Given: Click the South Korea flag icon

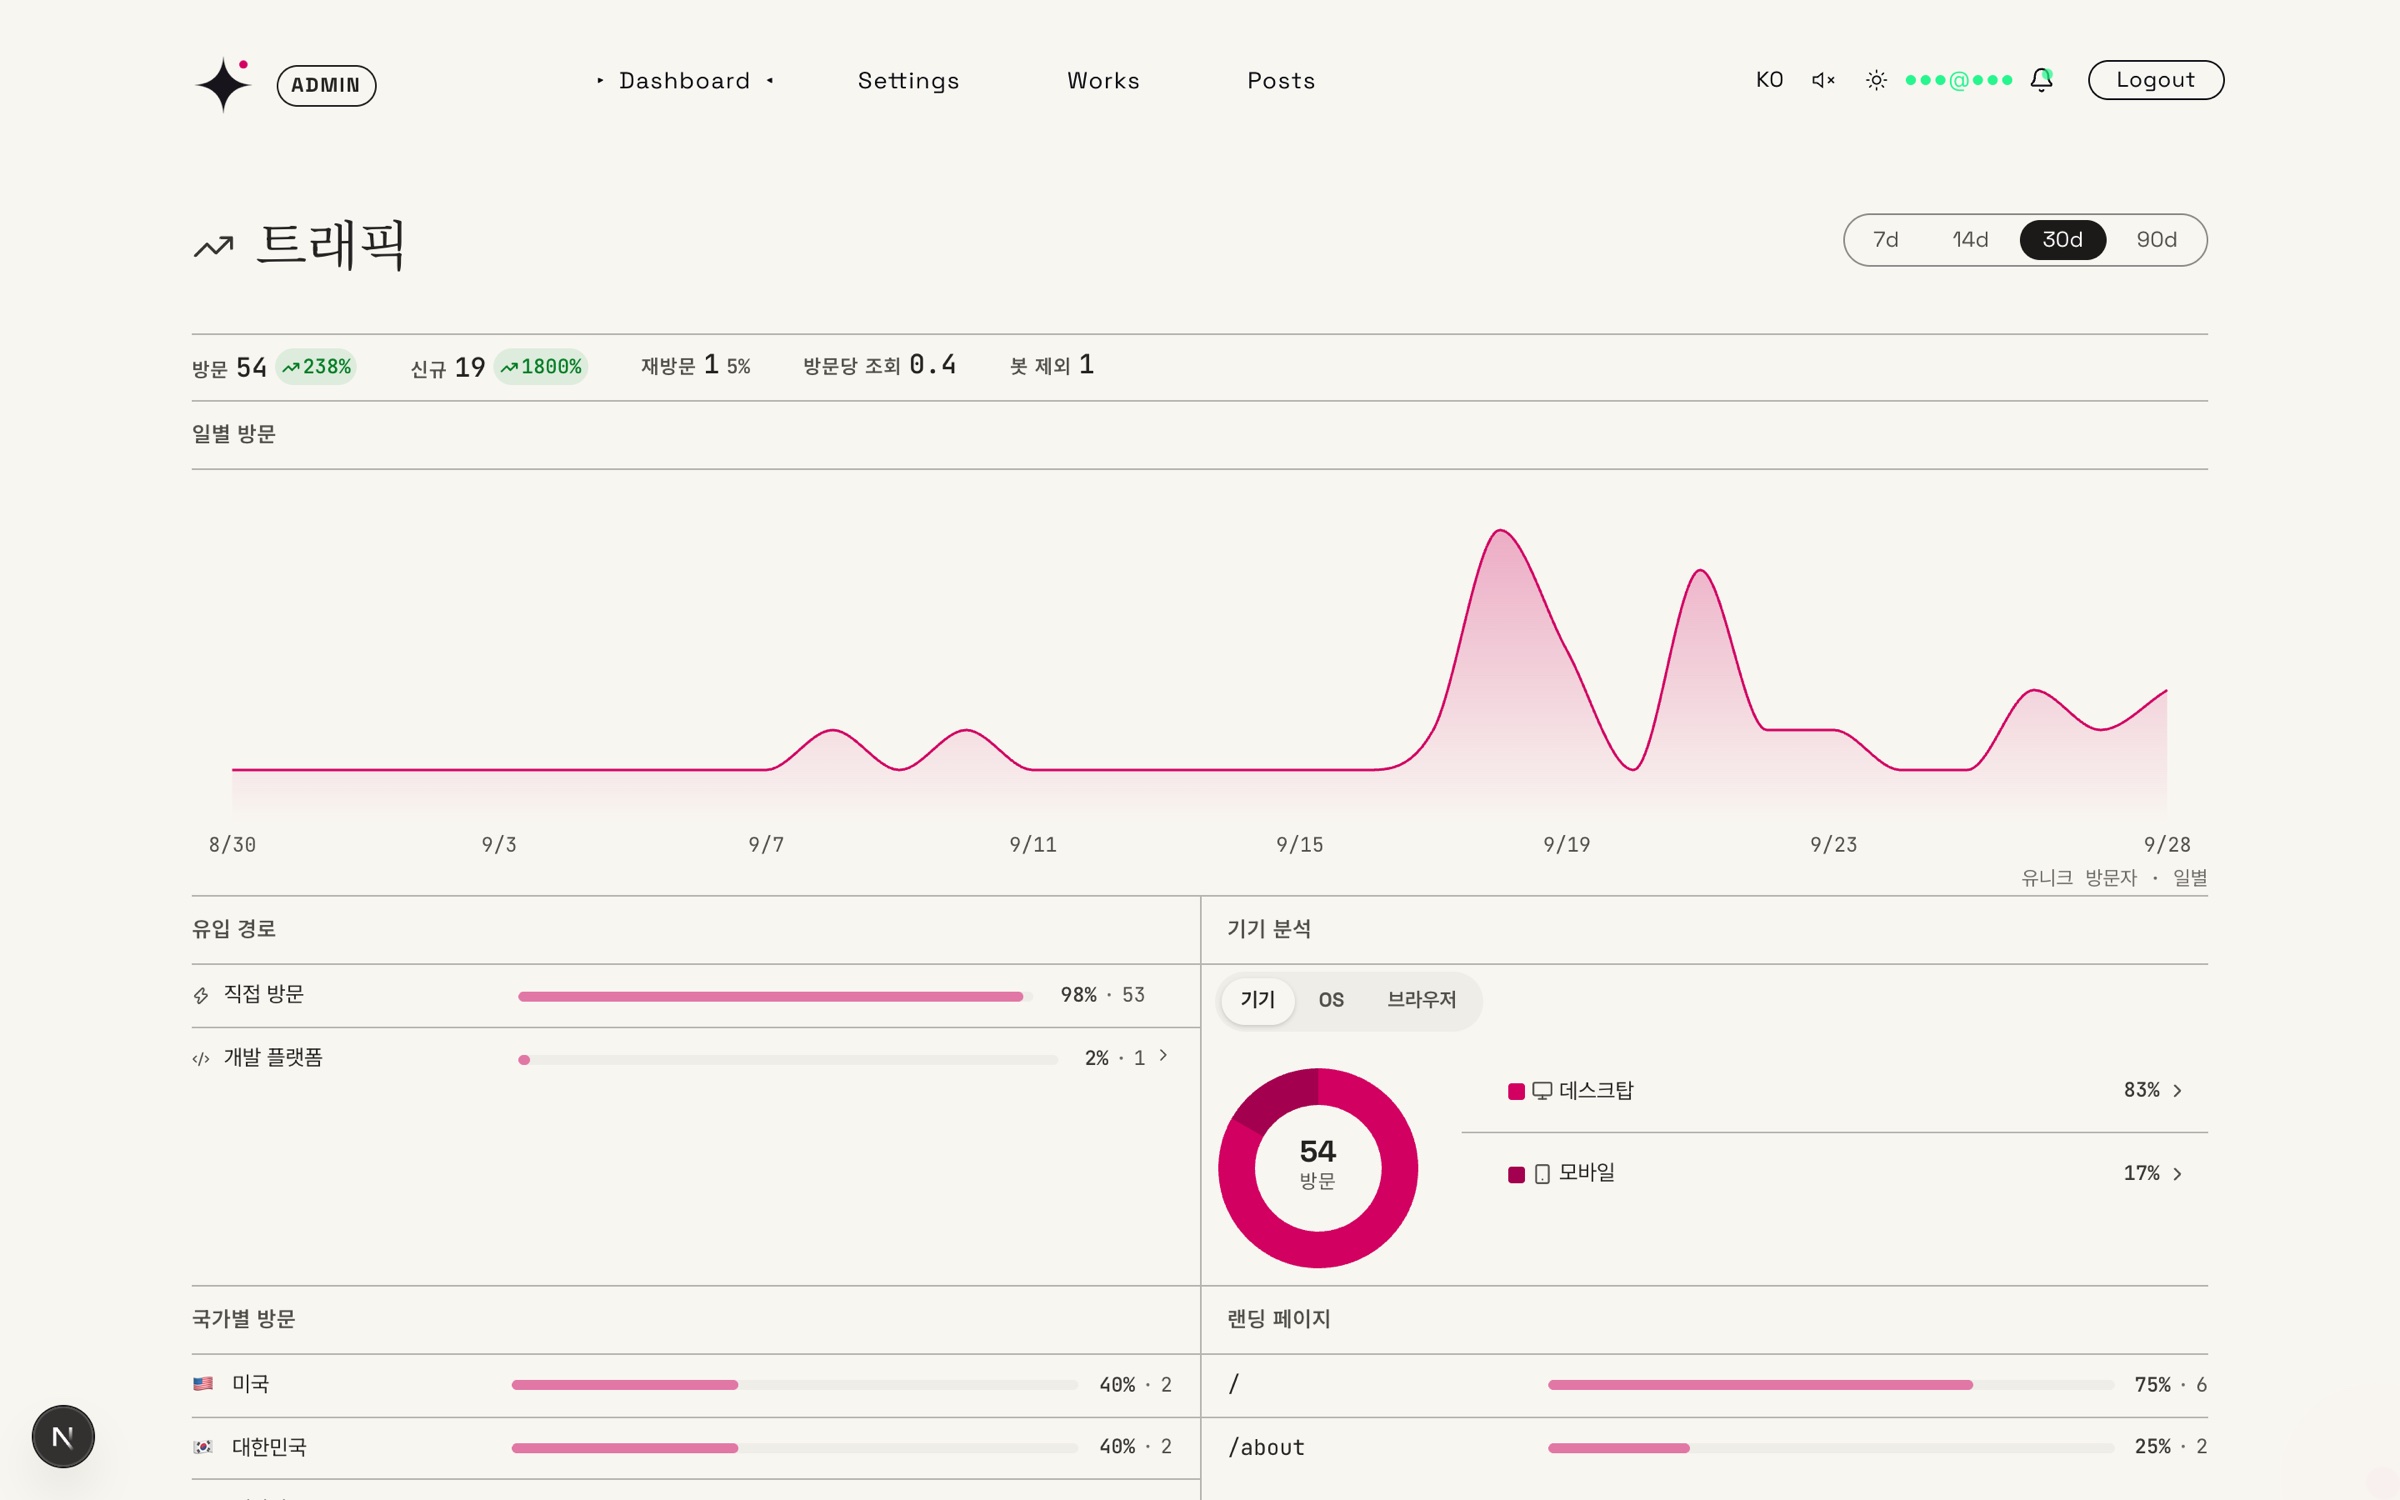Looking at the screenshot, I should click(203, 1447).
